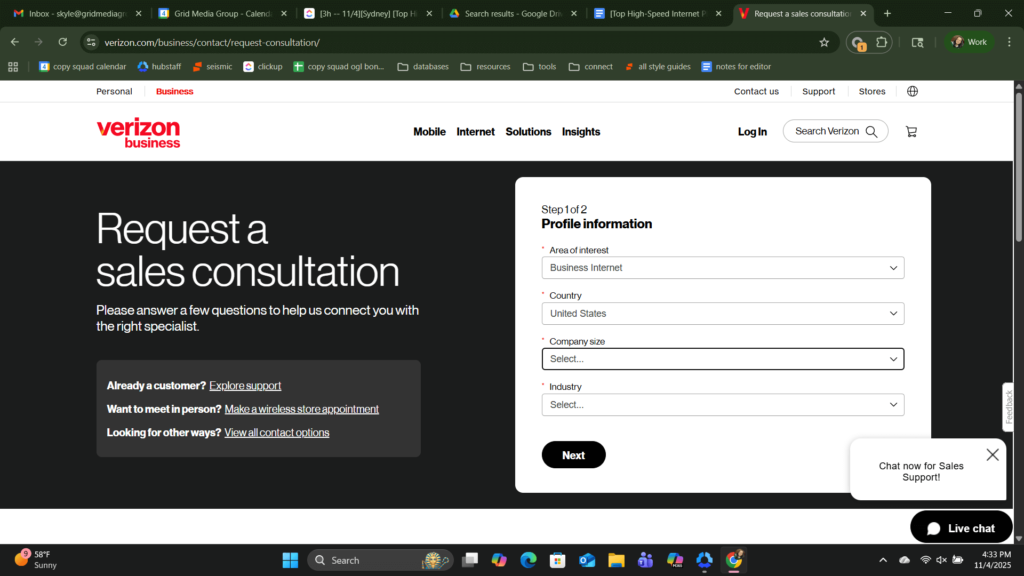Reload the page using refresh icon
This screenshot has height=576, width=1024.
(x=62, y=42)
